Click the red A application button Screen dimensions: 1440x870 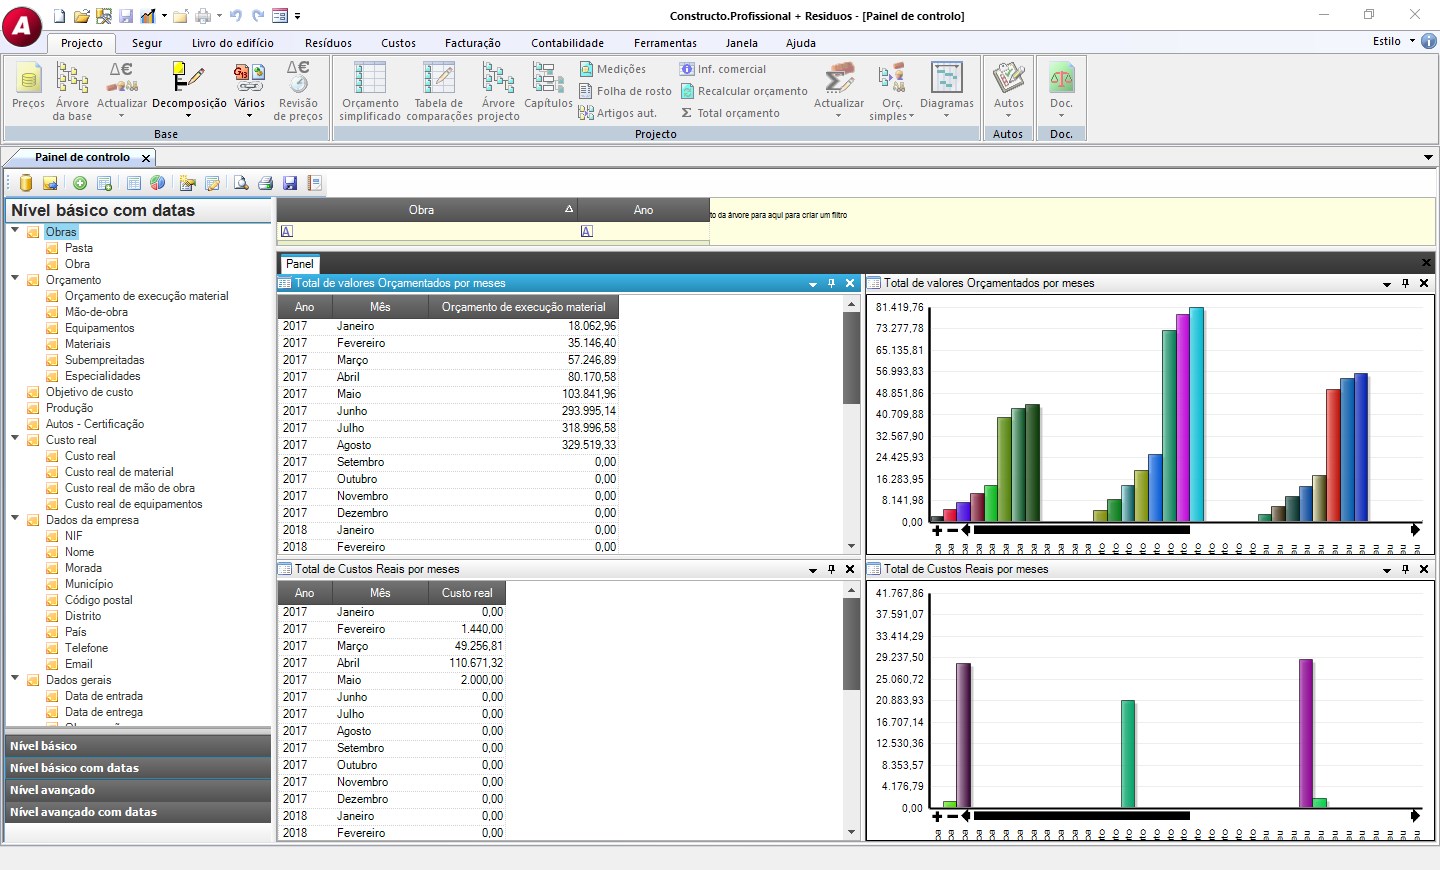click(22, 25)
